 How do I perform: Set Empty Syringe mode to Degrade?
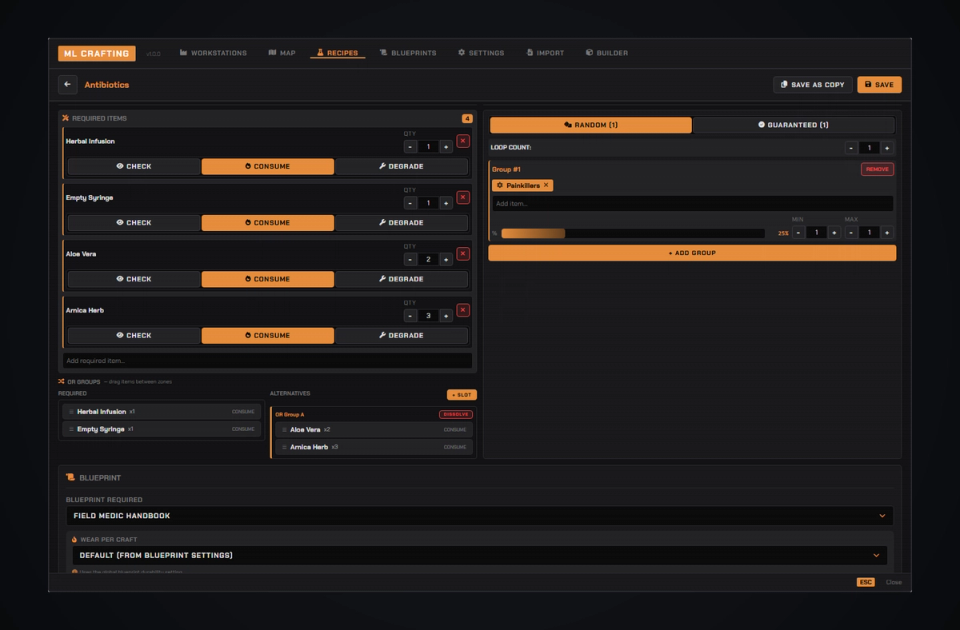click(x=401, y=223)
